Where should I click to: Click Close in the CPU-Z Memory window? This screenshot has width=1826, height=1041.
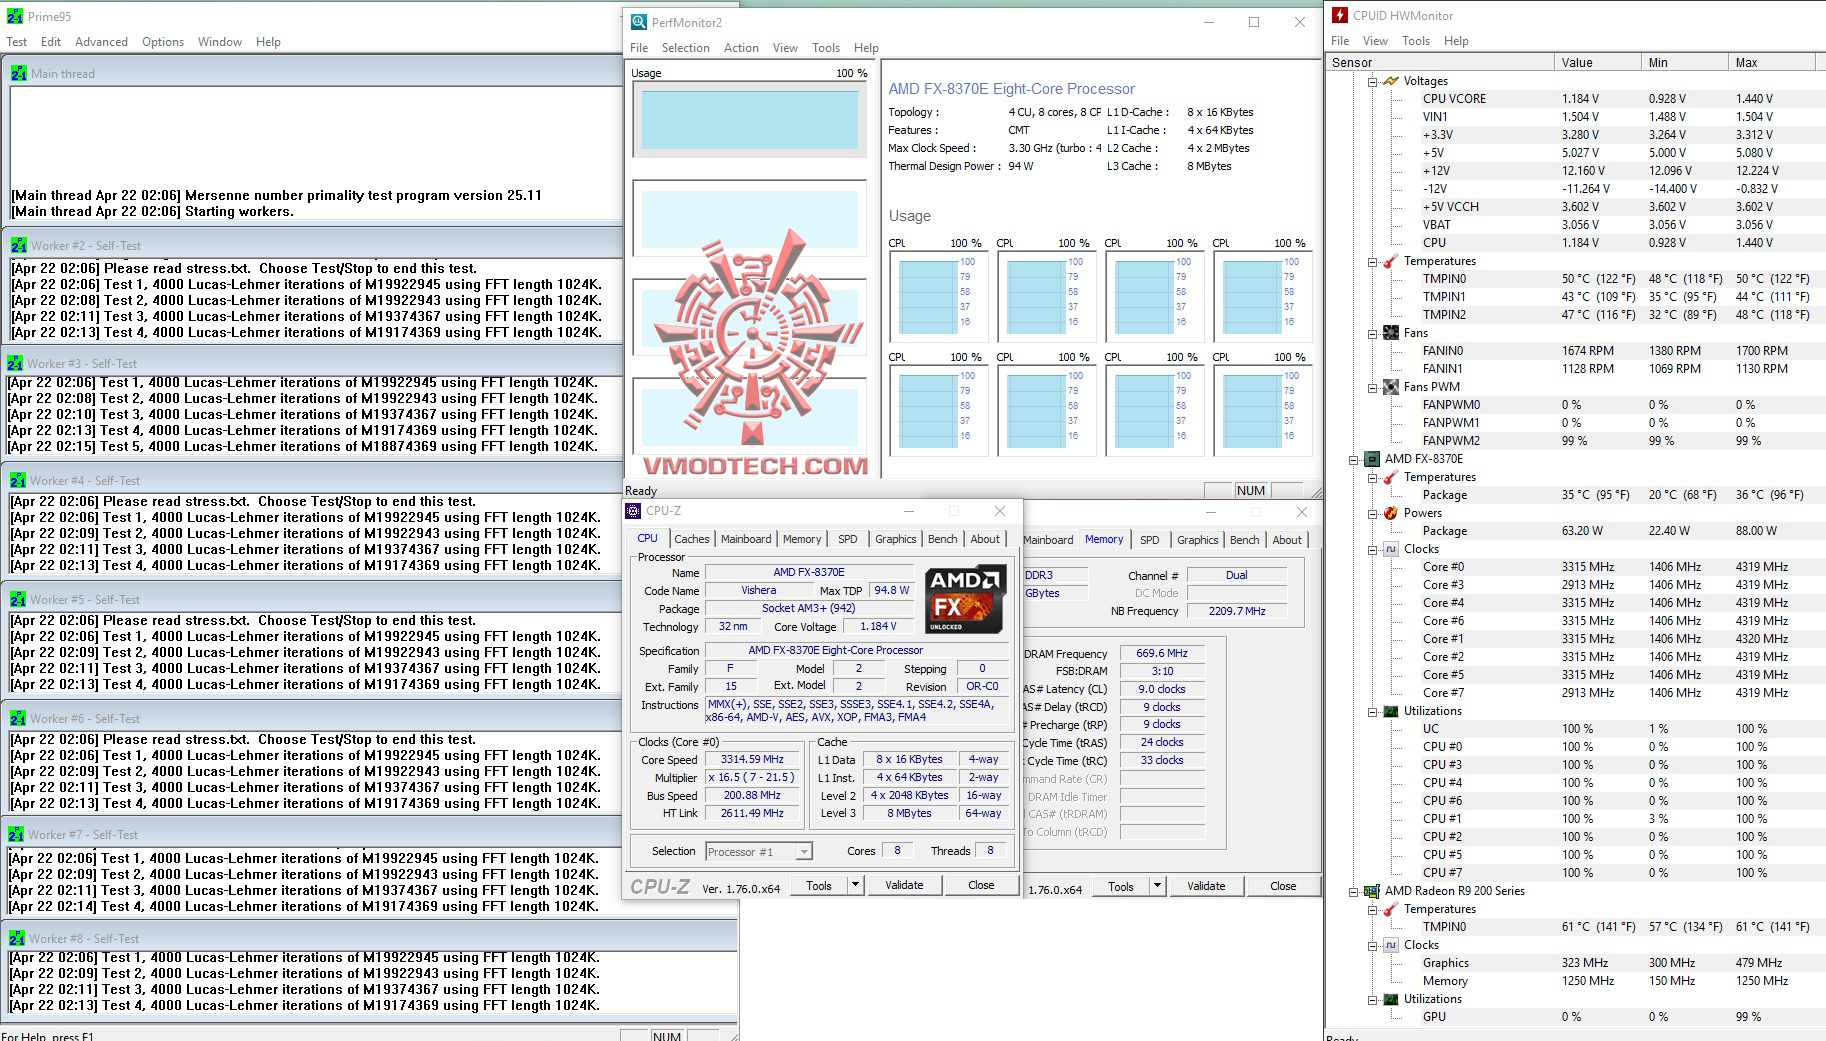click(1283, 886)
